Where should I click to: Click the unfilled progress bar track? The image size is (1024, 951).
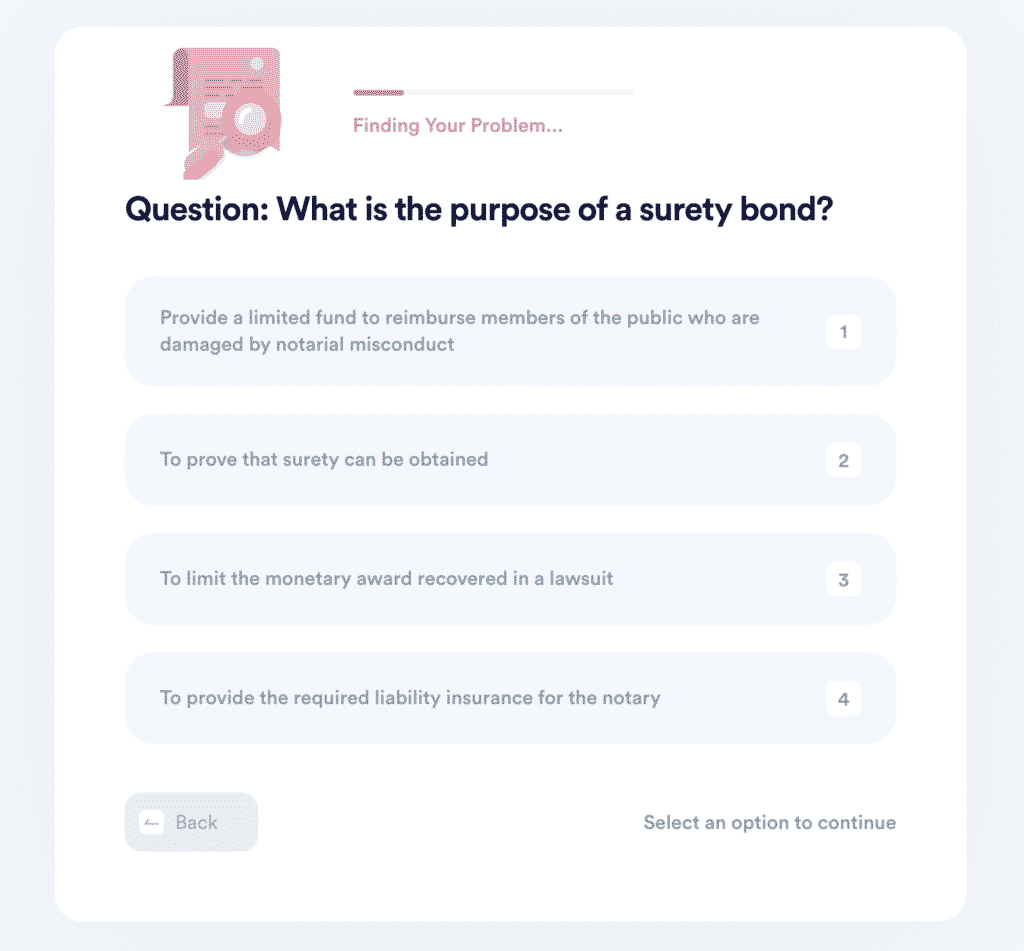click(x=519, y=93)
